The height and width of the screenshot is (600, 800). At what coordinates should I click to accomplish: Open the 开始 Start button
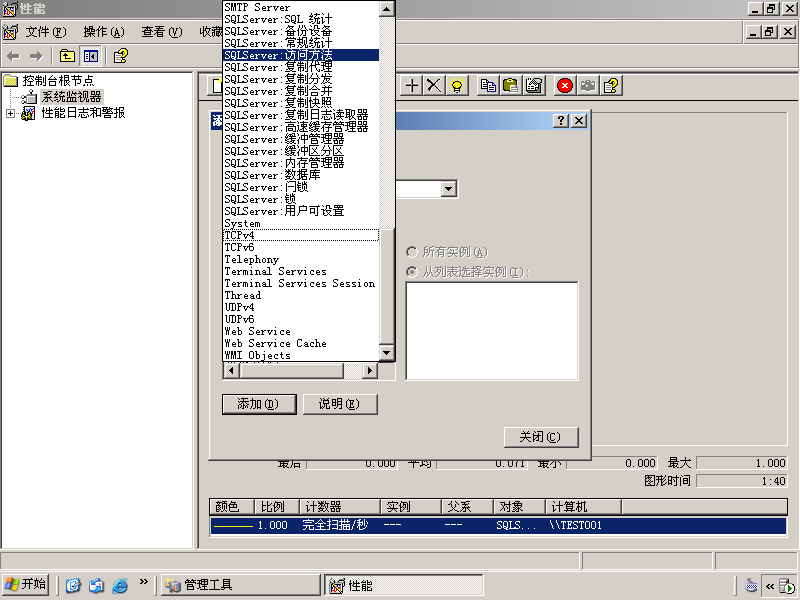[x=26, y=585]
